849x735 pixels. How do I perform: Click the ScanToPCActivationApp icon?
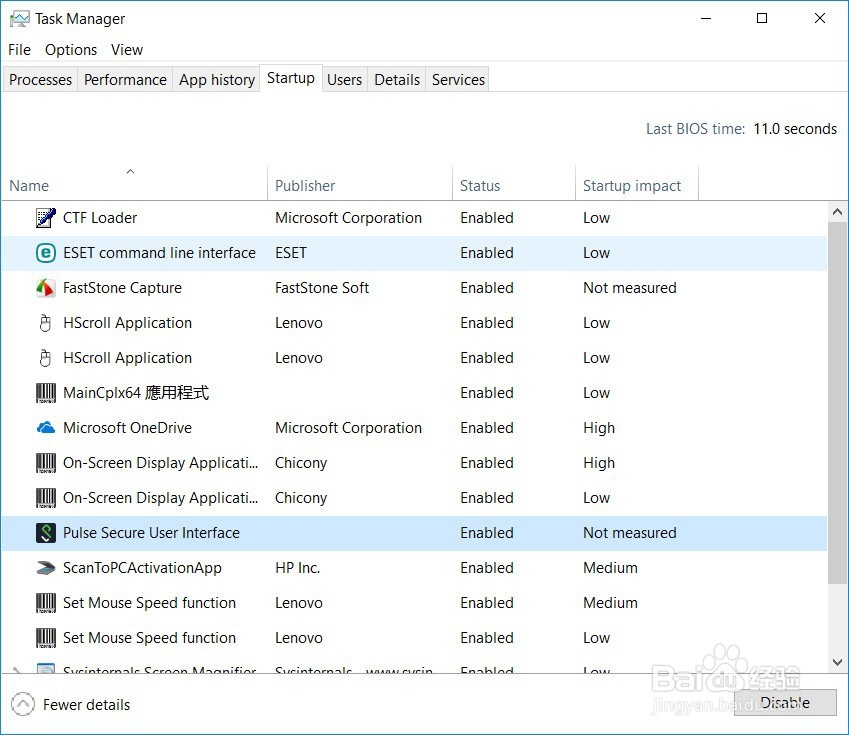(46, 568)
